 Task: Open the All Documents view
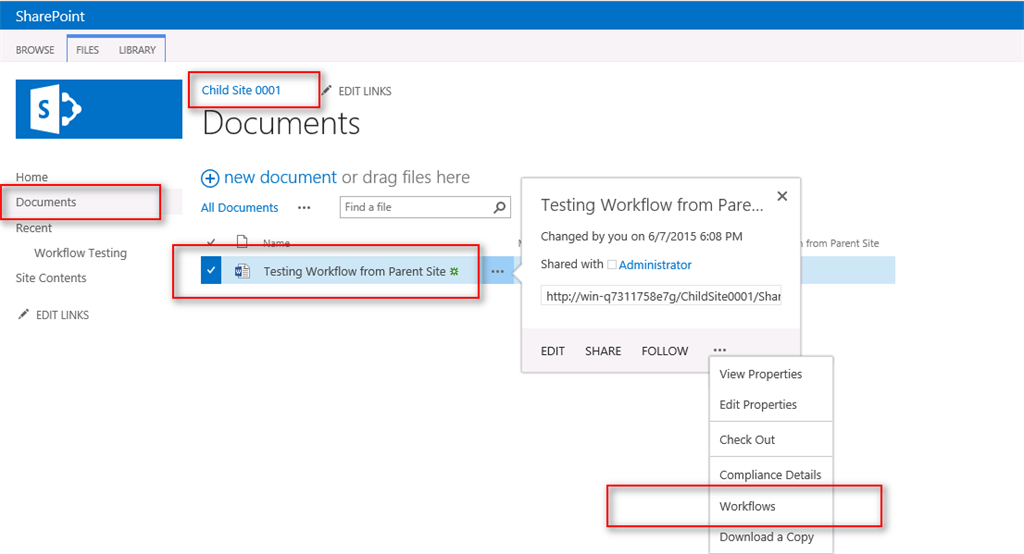pyautogui.click(x=239, y=208)
